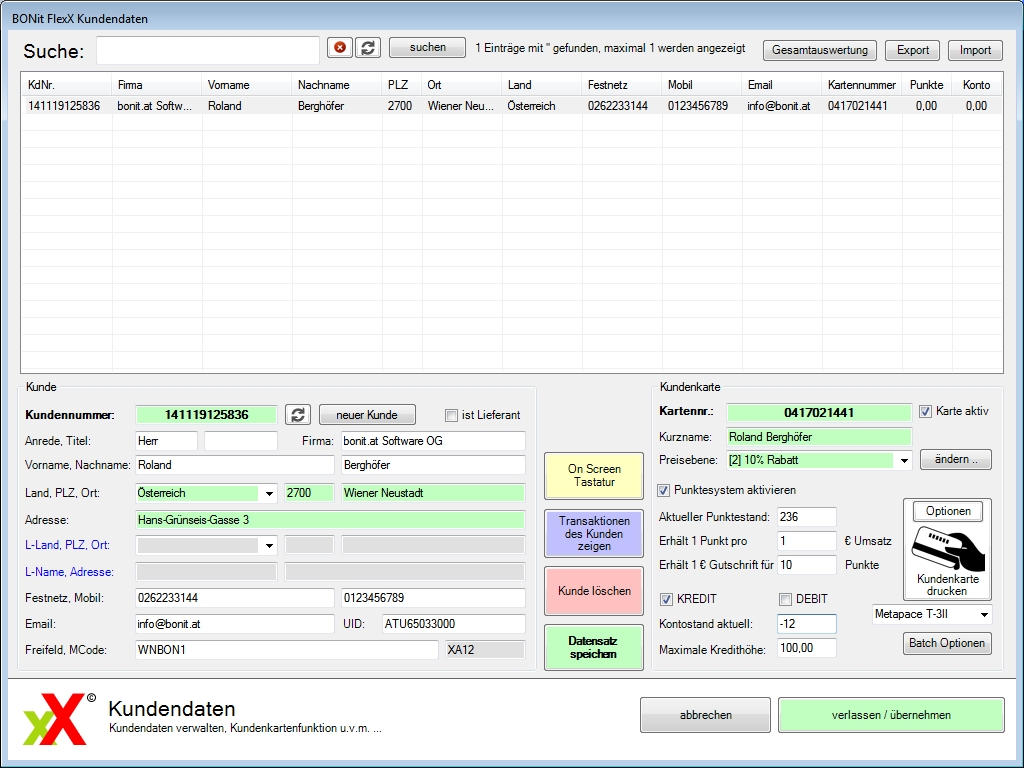
Task: Open the Metapace T-3II printer dropdown
Action: [x=984, y=615]
